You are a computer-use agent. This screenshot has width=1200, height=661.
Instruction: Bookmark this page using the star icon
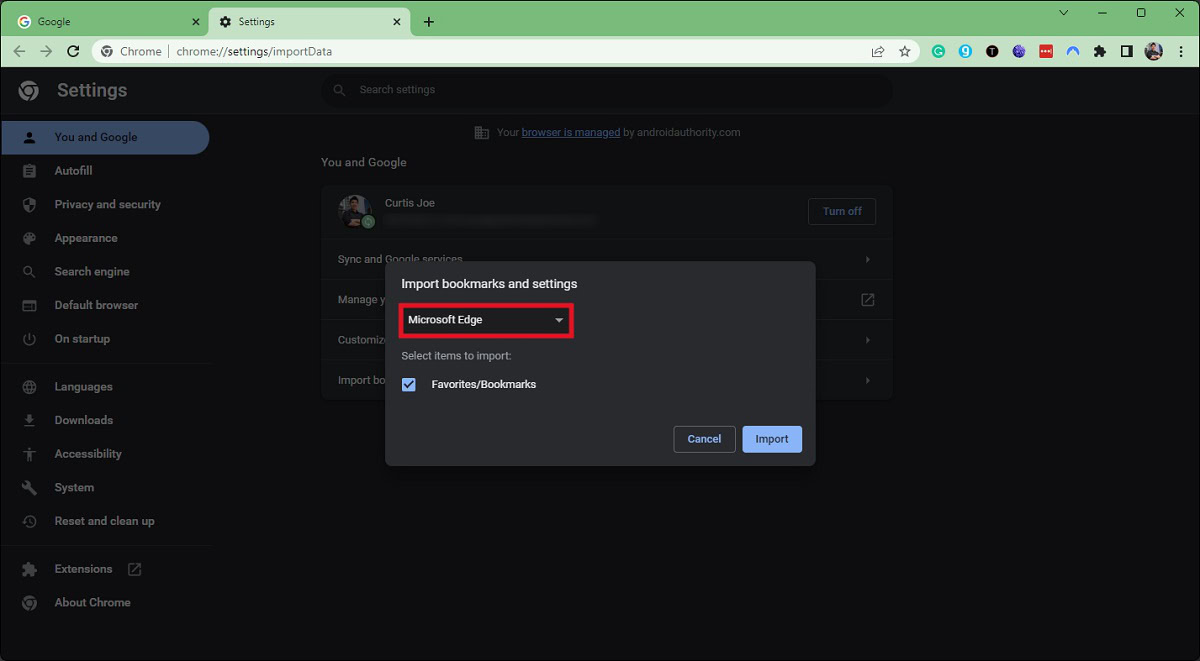click(x=905, y=51)
